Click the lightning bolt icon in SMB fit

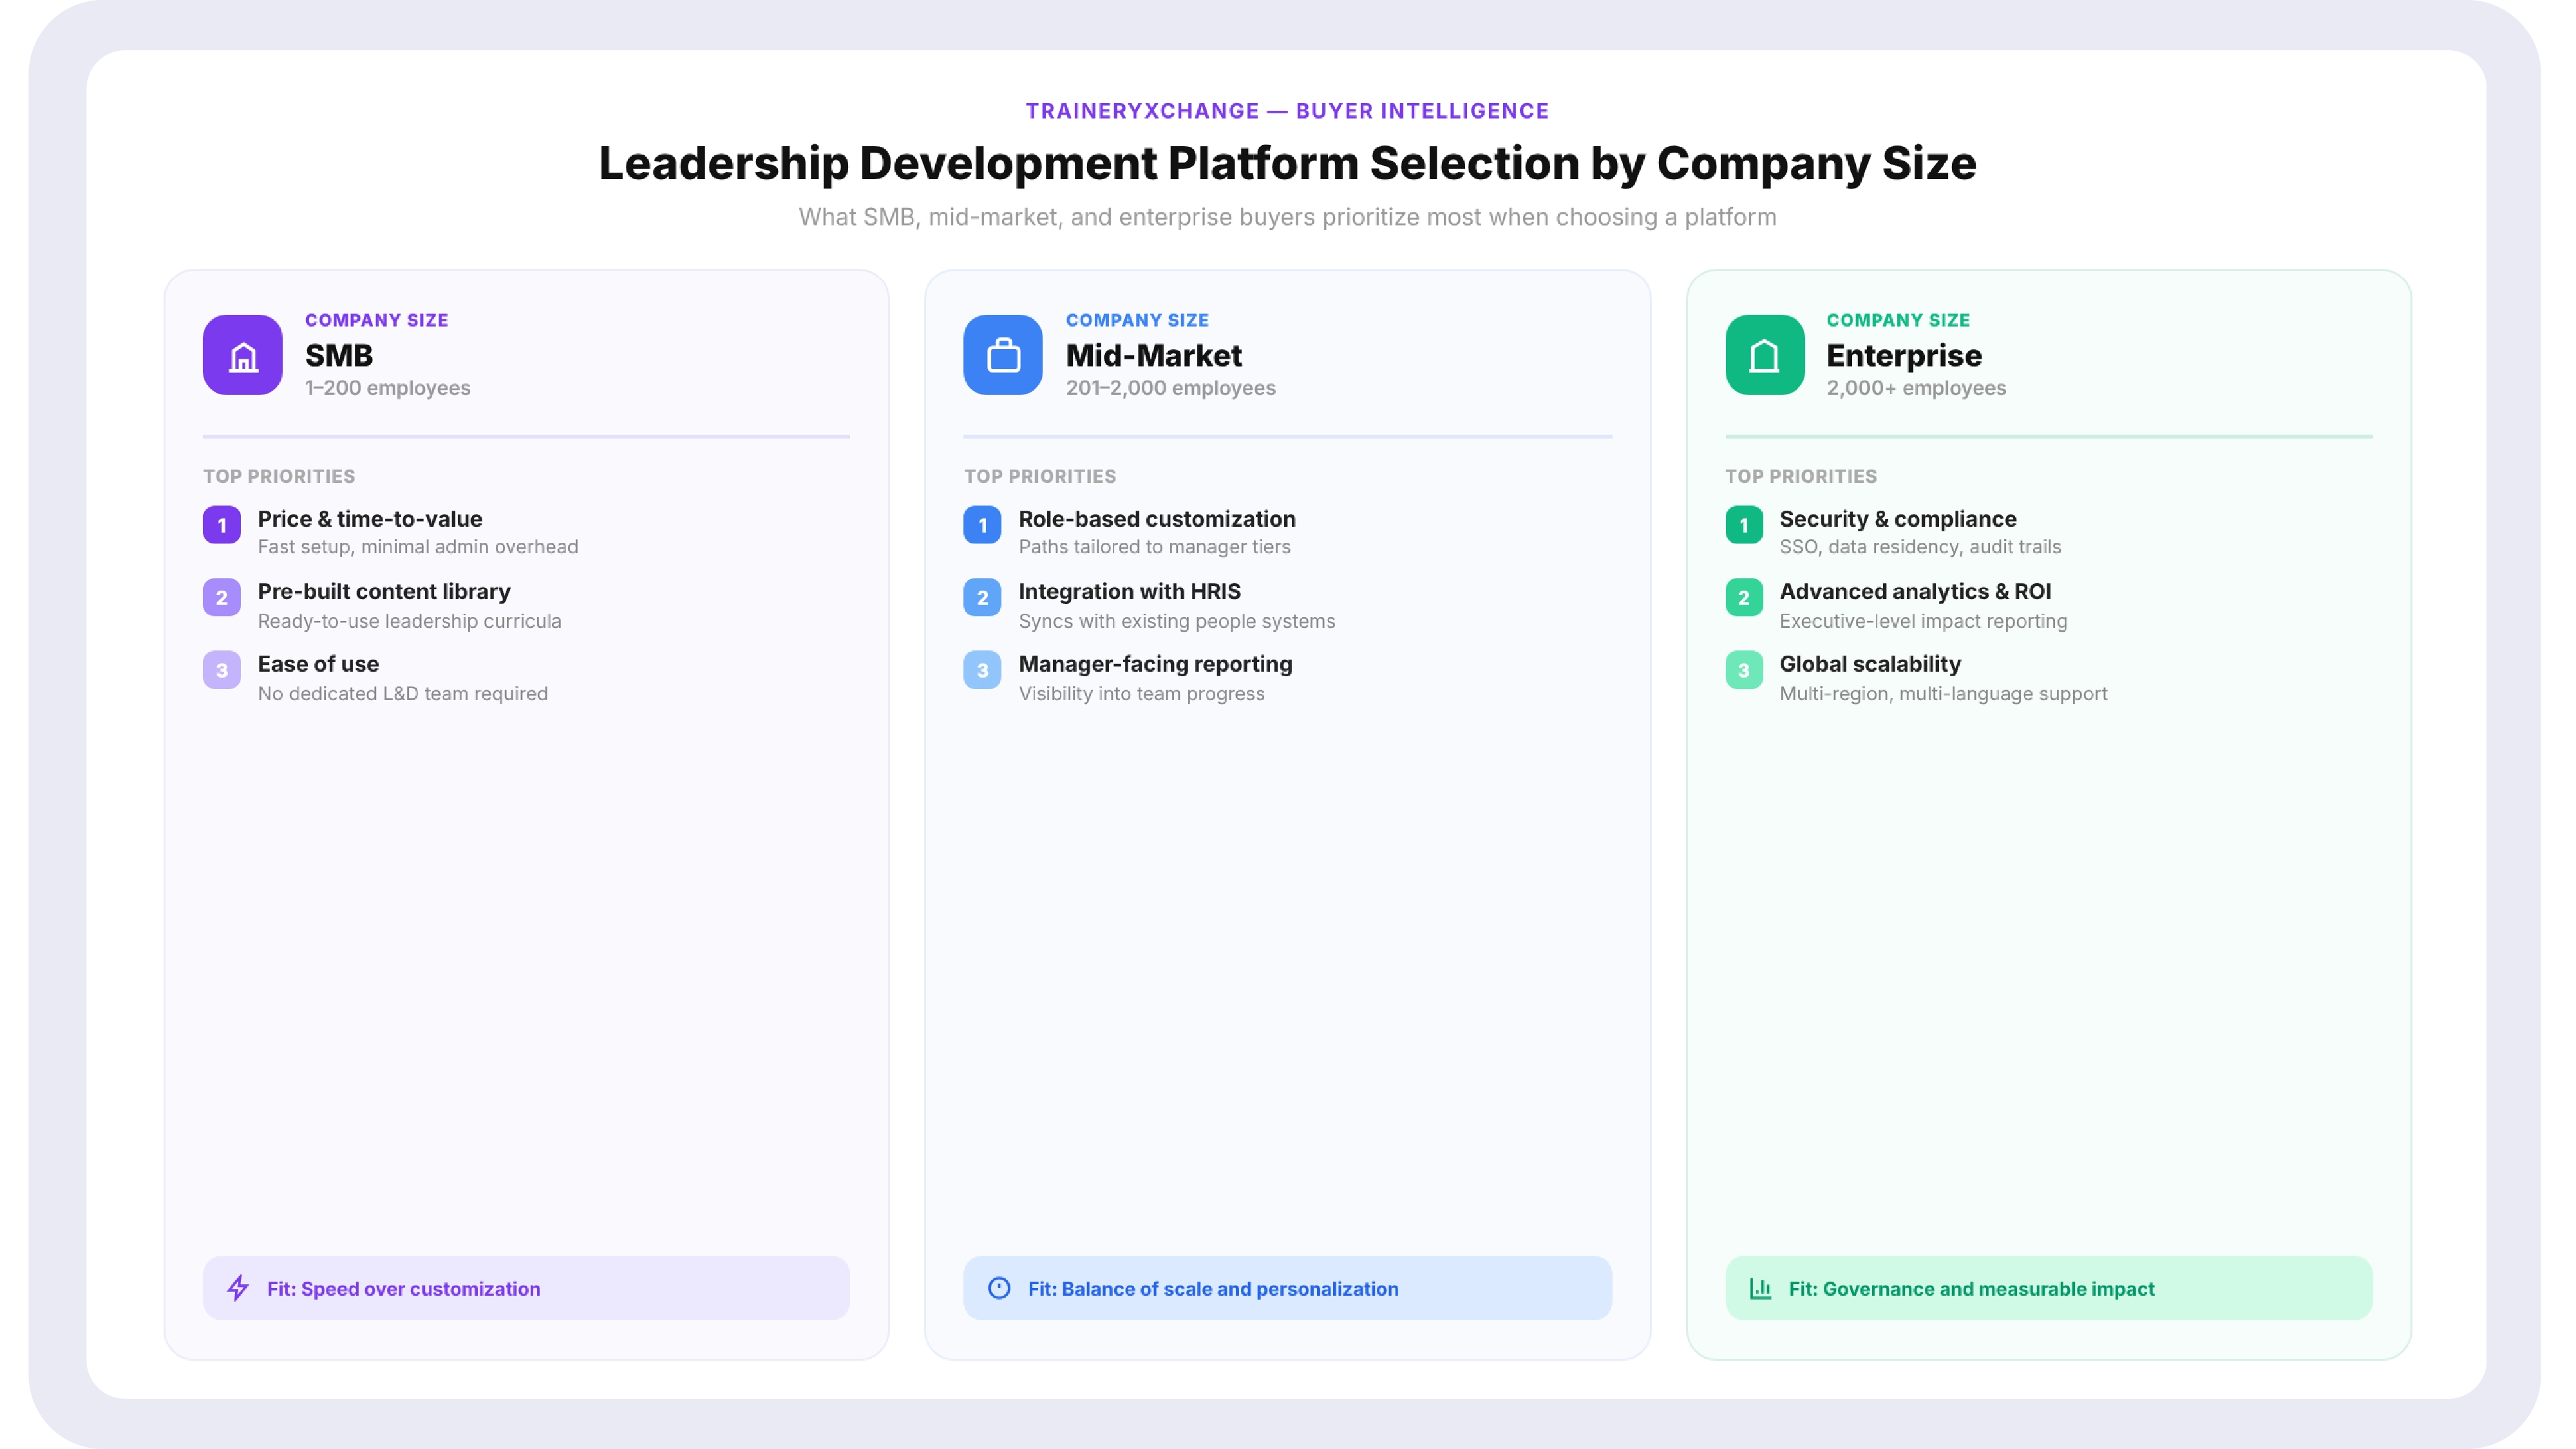click(238, 1288)
